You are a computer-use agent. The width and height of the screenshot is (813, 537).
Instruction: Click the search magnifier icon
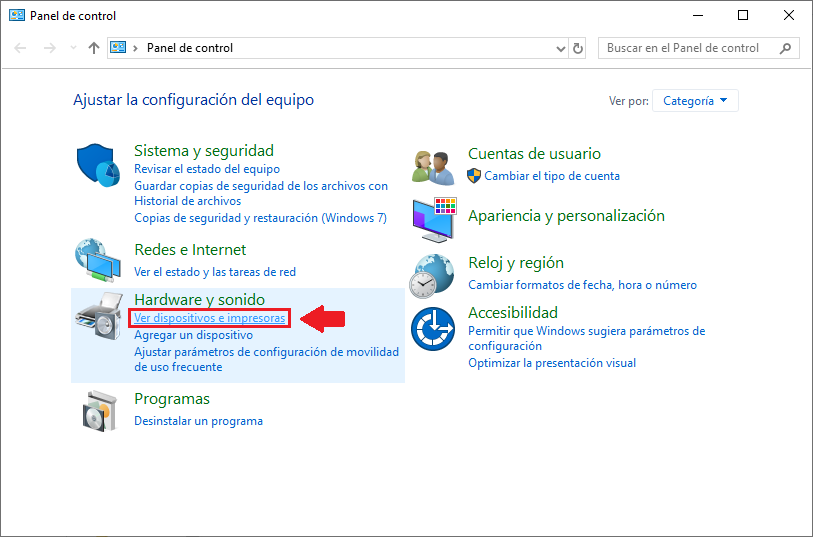[x=786, y=48]
